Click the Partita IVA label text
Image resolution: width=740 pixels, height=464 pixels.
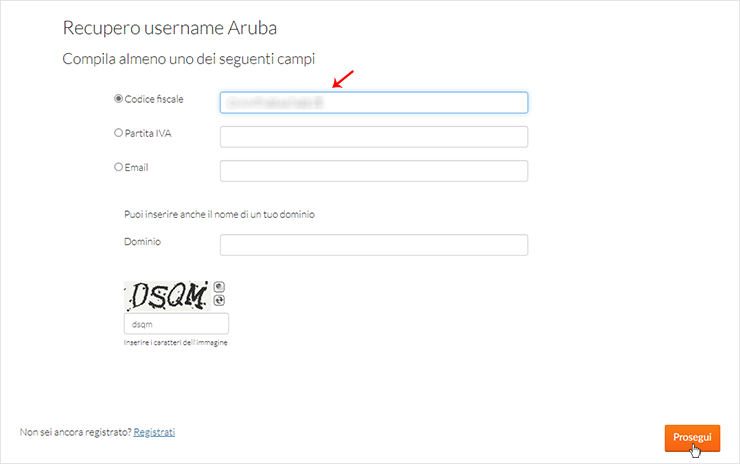(148, 133)
